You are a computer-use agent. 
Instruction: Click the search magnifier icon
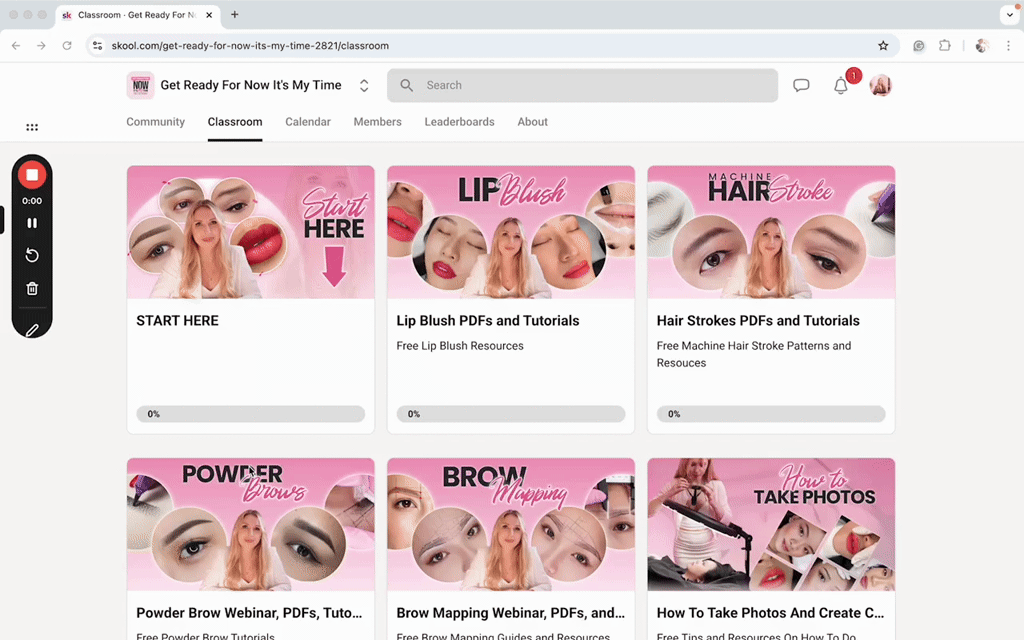pos(406,86)
